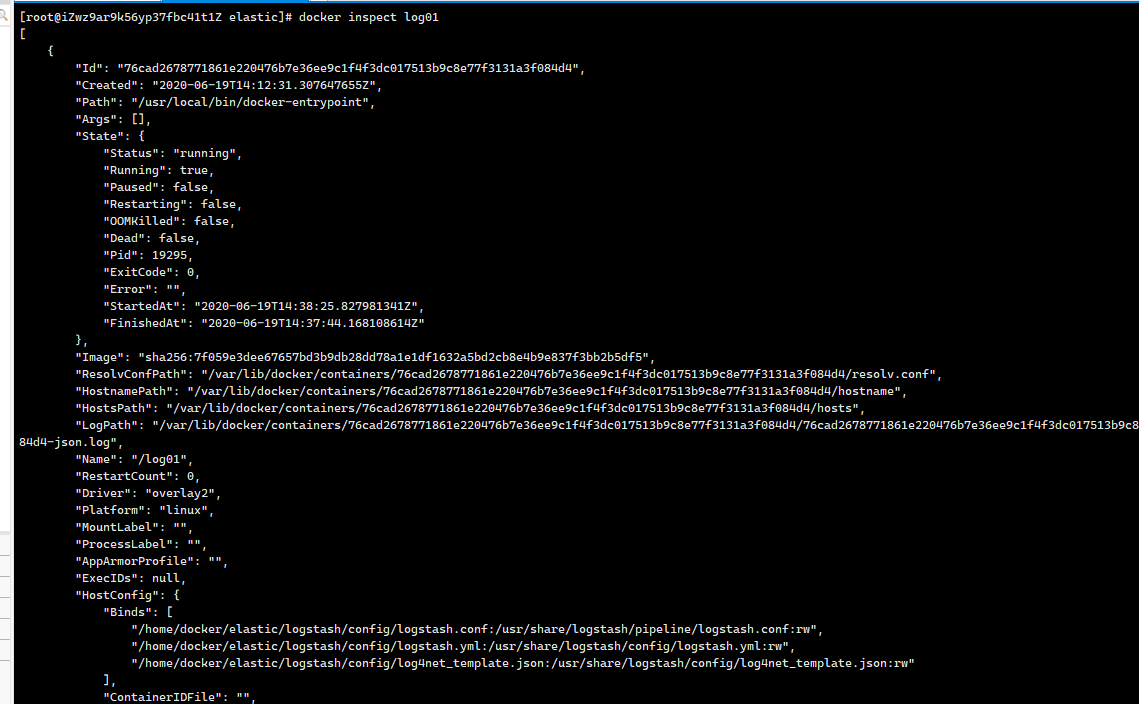Image resolution: width=1139 pixels, height=704 pixels.
Task: Click the docker inspect log01 command line
Action: [229, 17]
